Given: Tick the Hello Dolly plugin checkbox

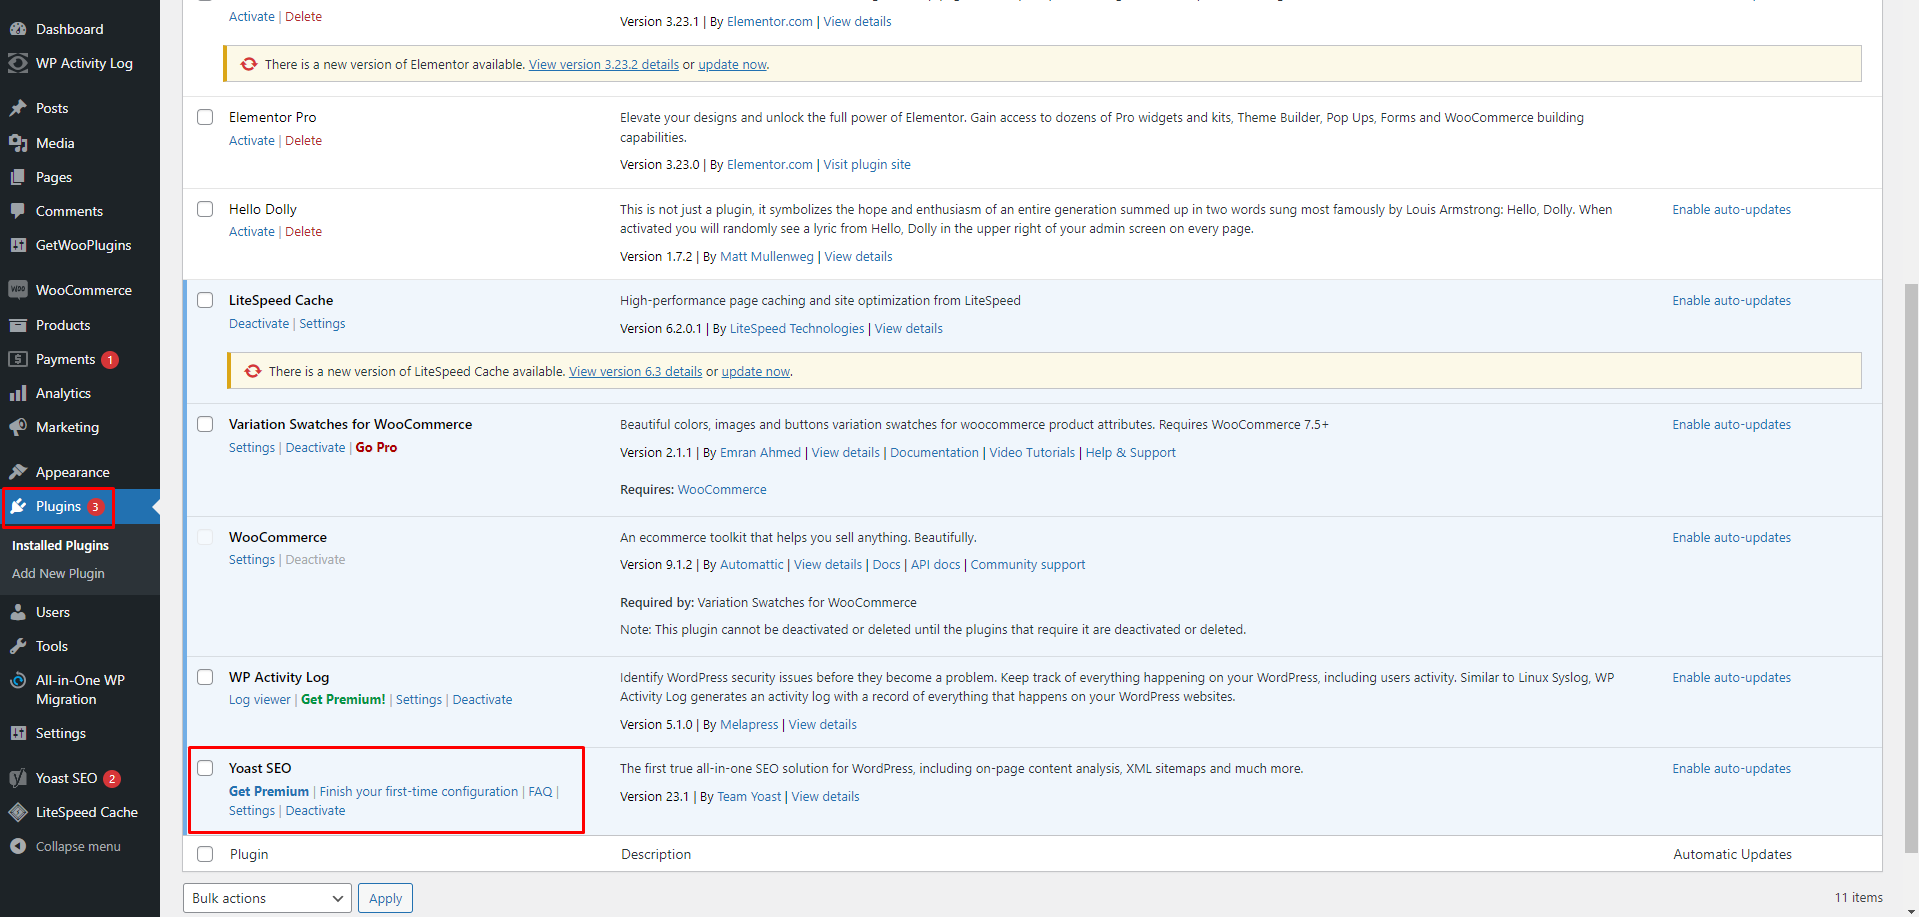Looking at the screenshot, I should 205,209.
